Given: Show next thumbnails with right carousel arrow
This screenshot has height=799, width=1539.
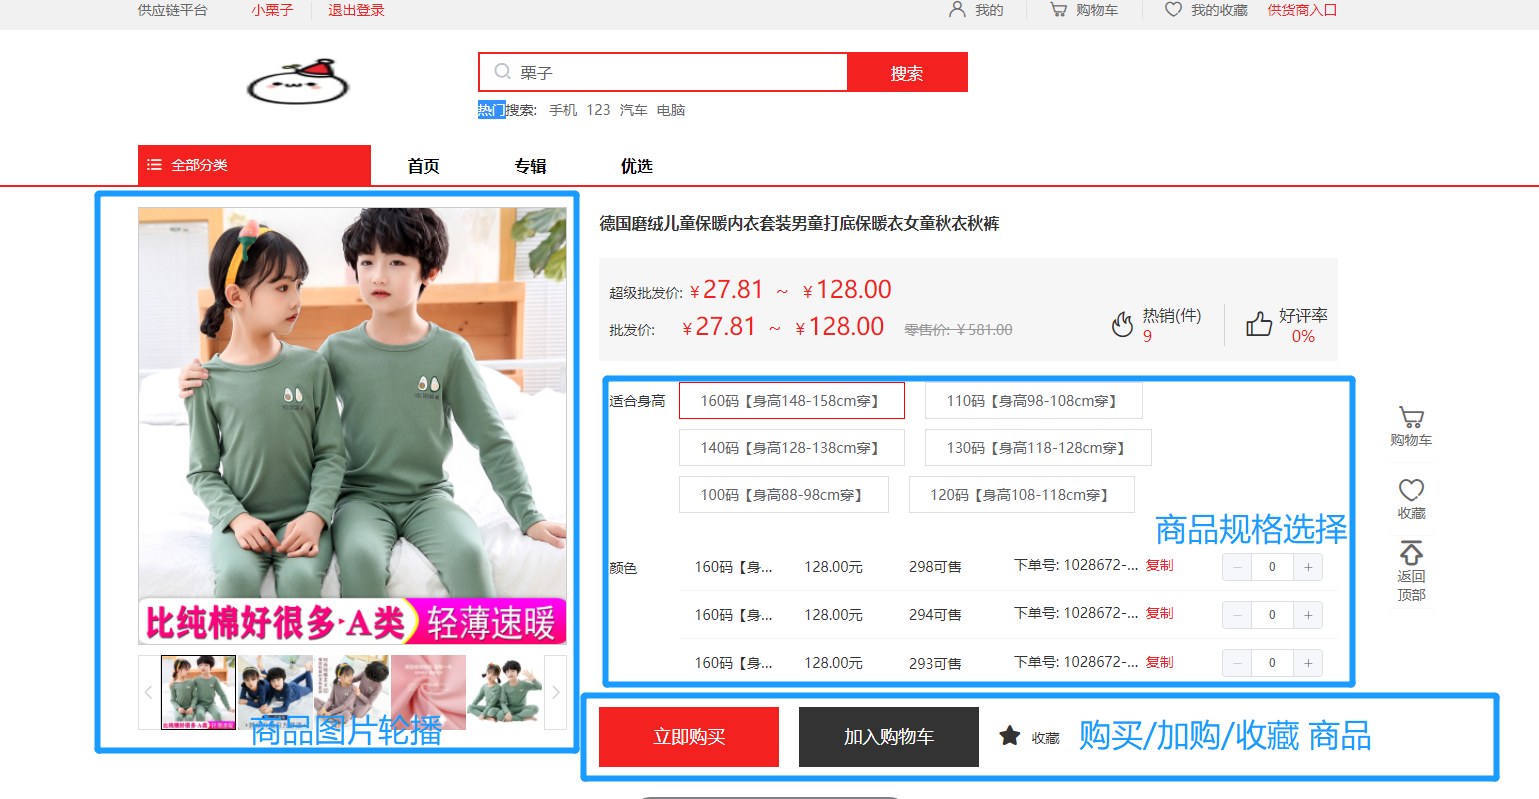Looking at the screenshot, I should coord(556,692).
